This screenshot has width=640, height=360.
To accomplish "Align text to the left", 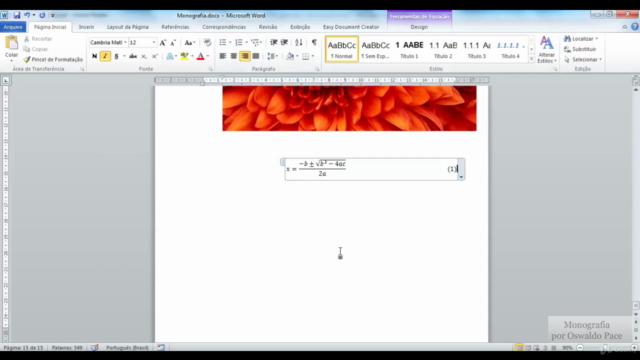I will click(223, 56).
